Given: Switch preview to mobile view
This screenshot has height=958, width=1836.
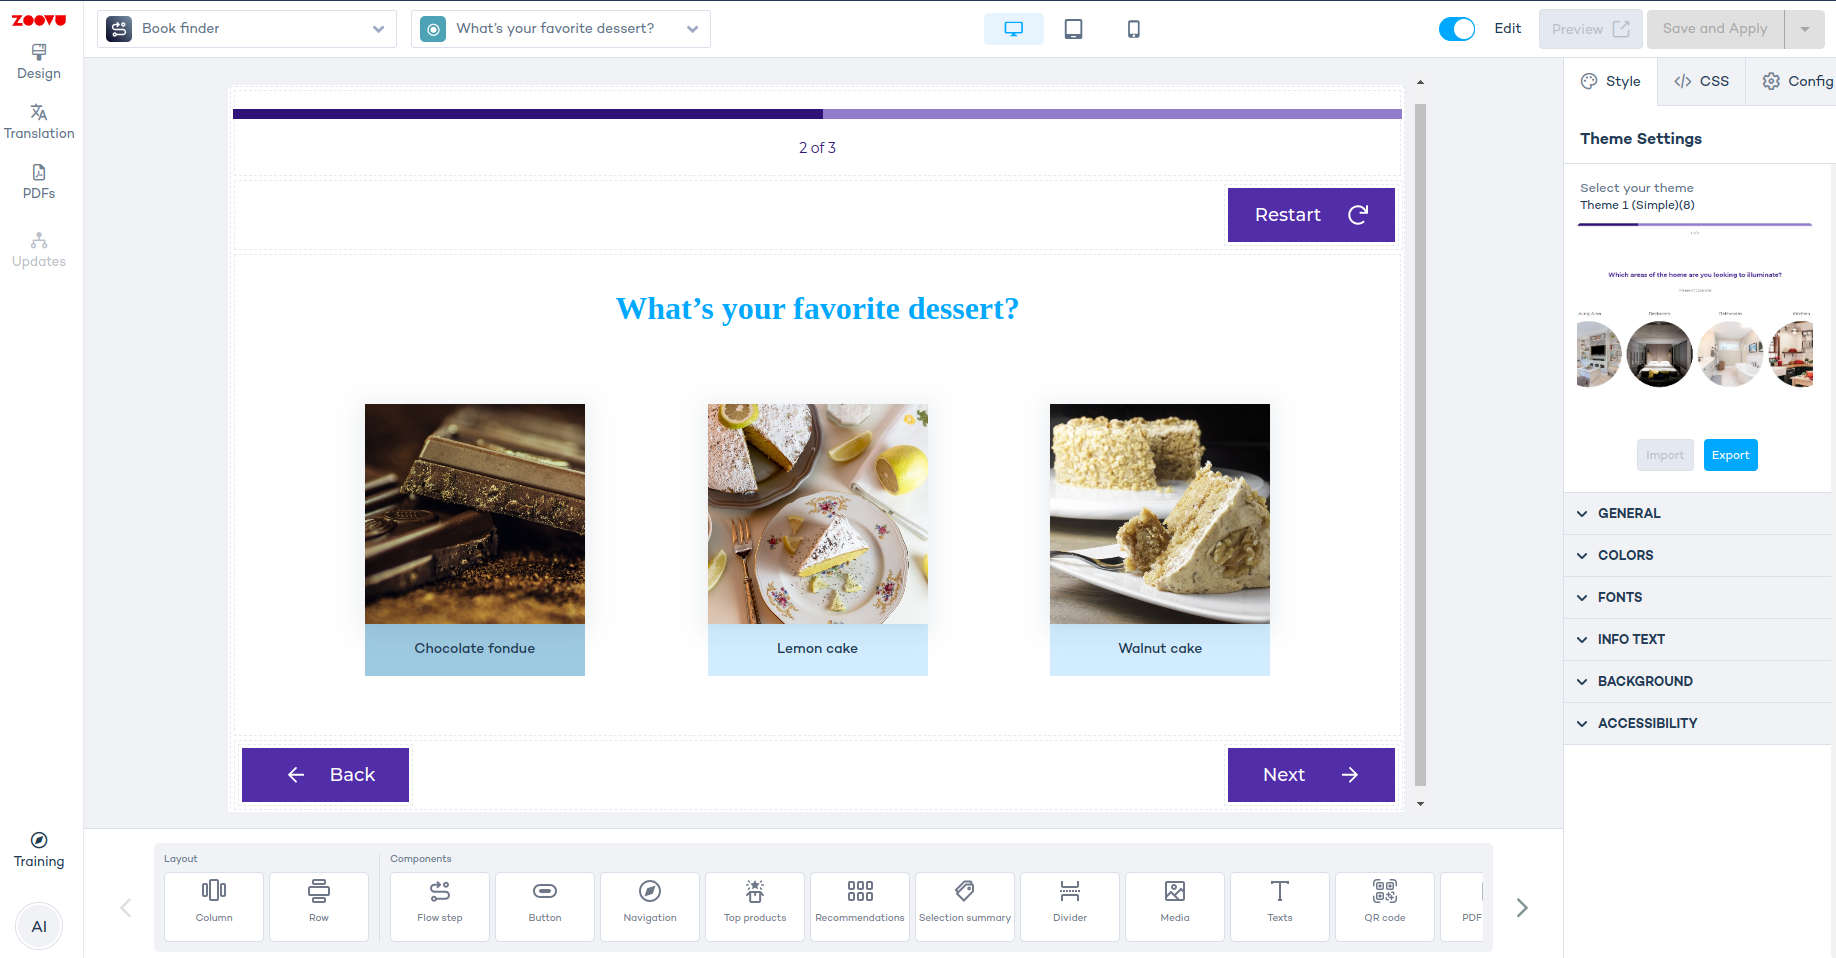Looking at the screenshot, I should (x=1133, y=29).
